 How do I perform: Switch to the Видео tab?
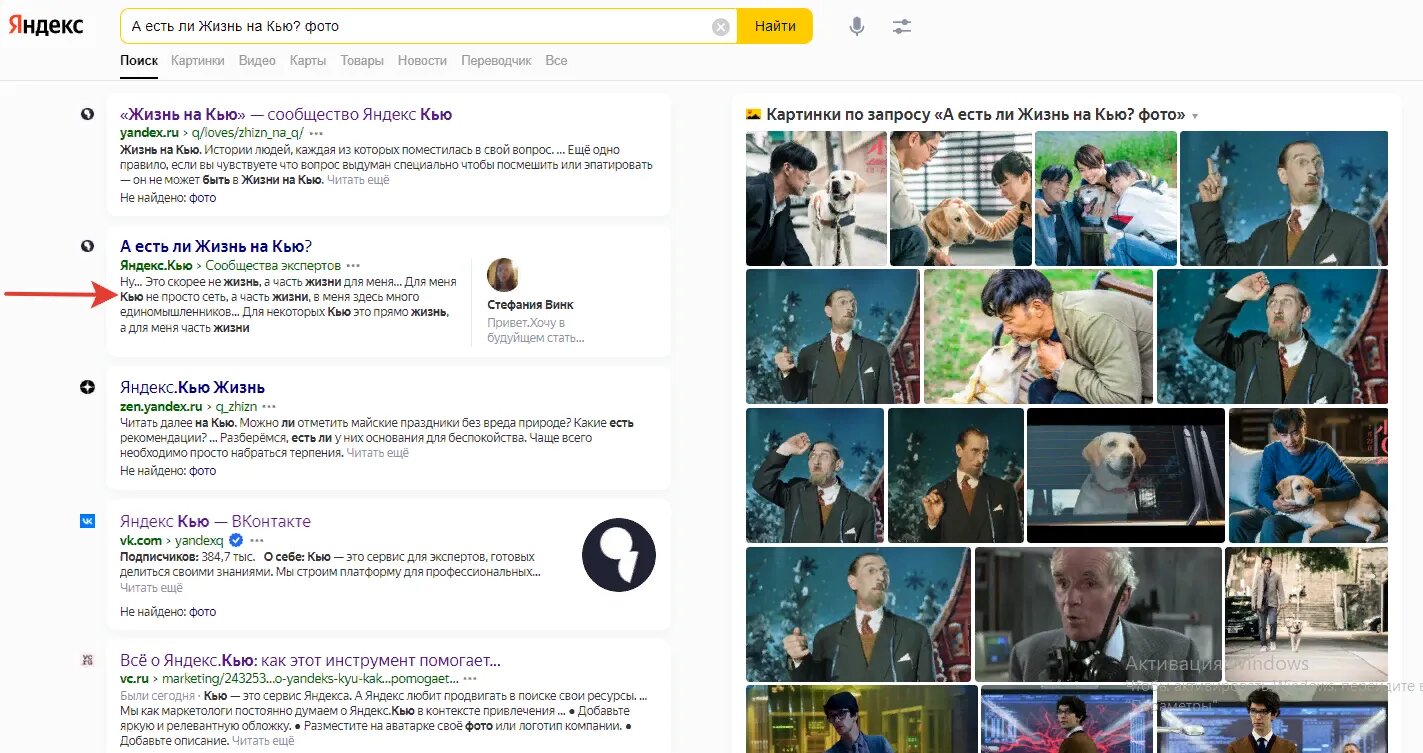click(257, 61)
